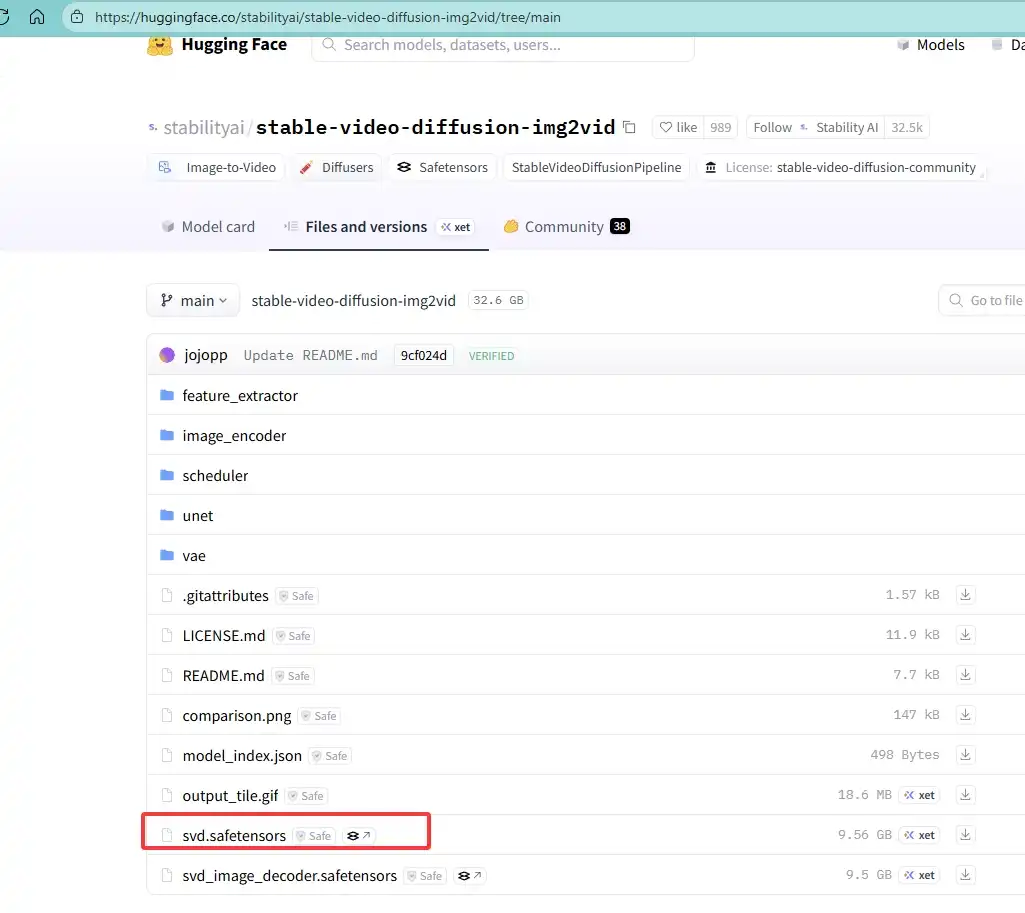Click the Go to file search field
This screenshot has height=913, width=1025.
[x=982, y=301]
